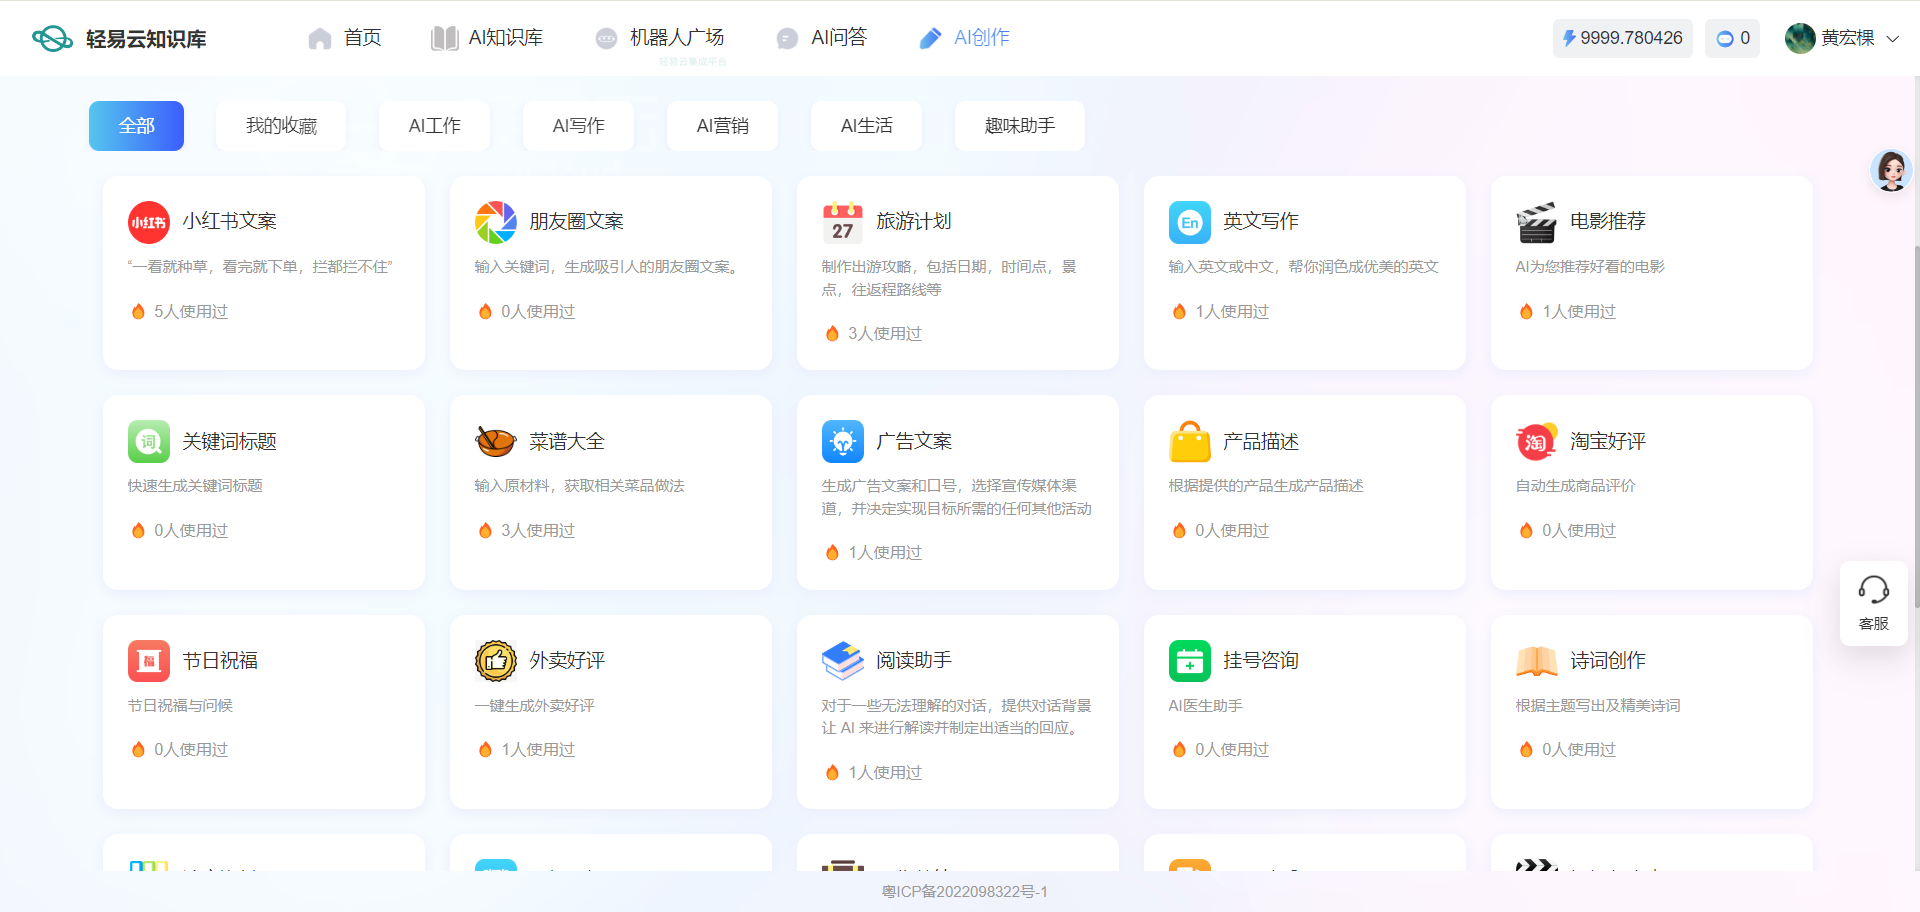Screen dimensions: 1920x912
Task: Click description '自动生成商品评价'
Action: (1576, 486)
